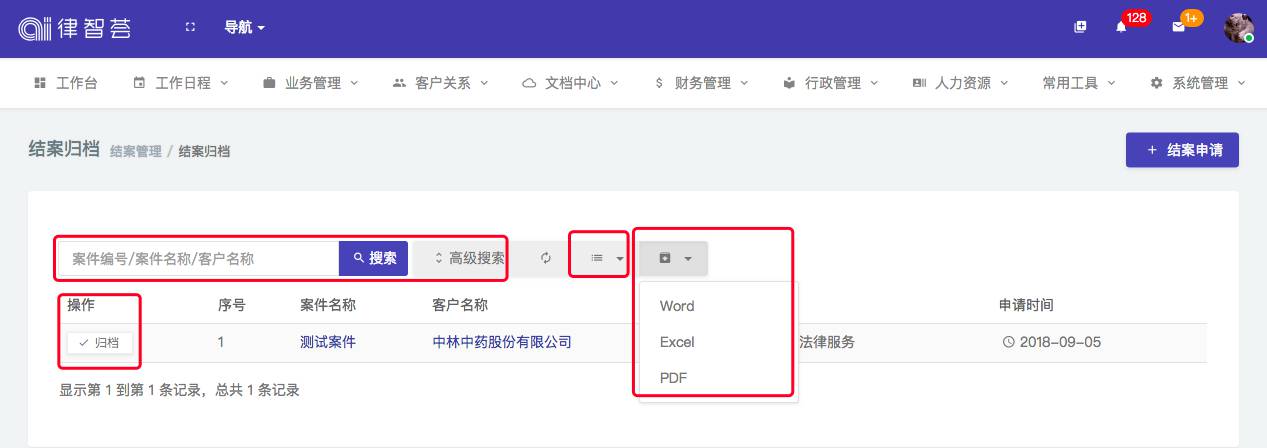Open the column list view dropdown
Viewport: 1267px width, 448px height.
tap(604, 258)
